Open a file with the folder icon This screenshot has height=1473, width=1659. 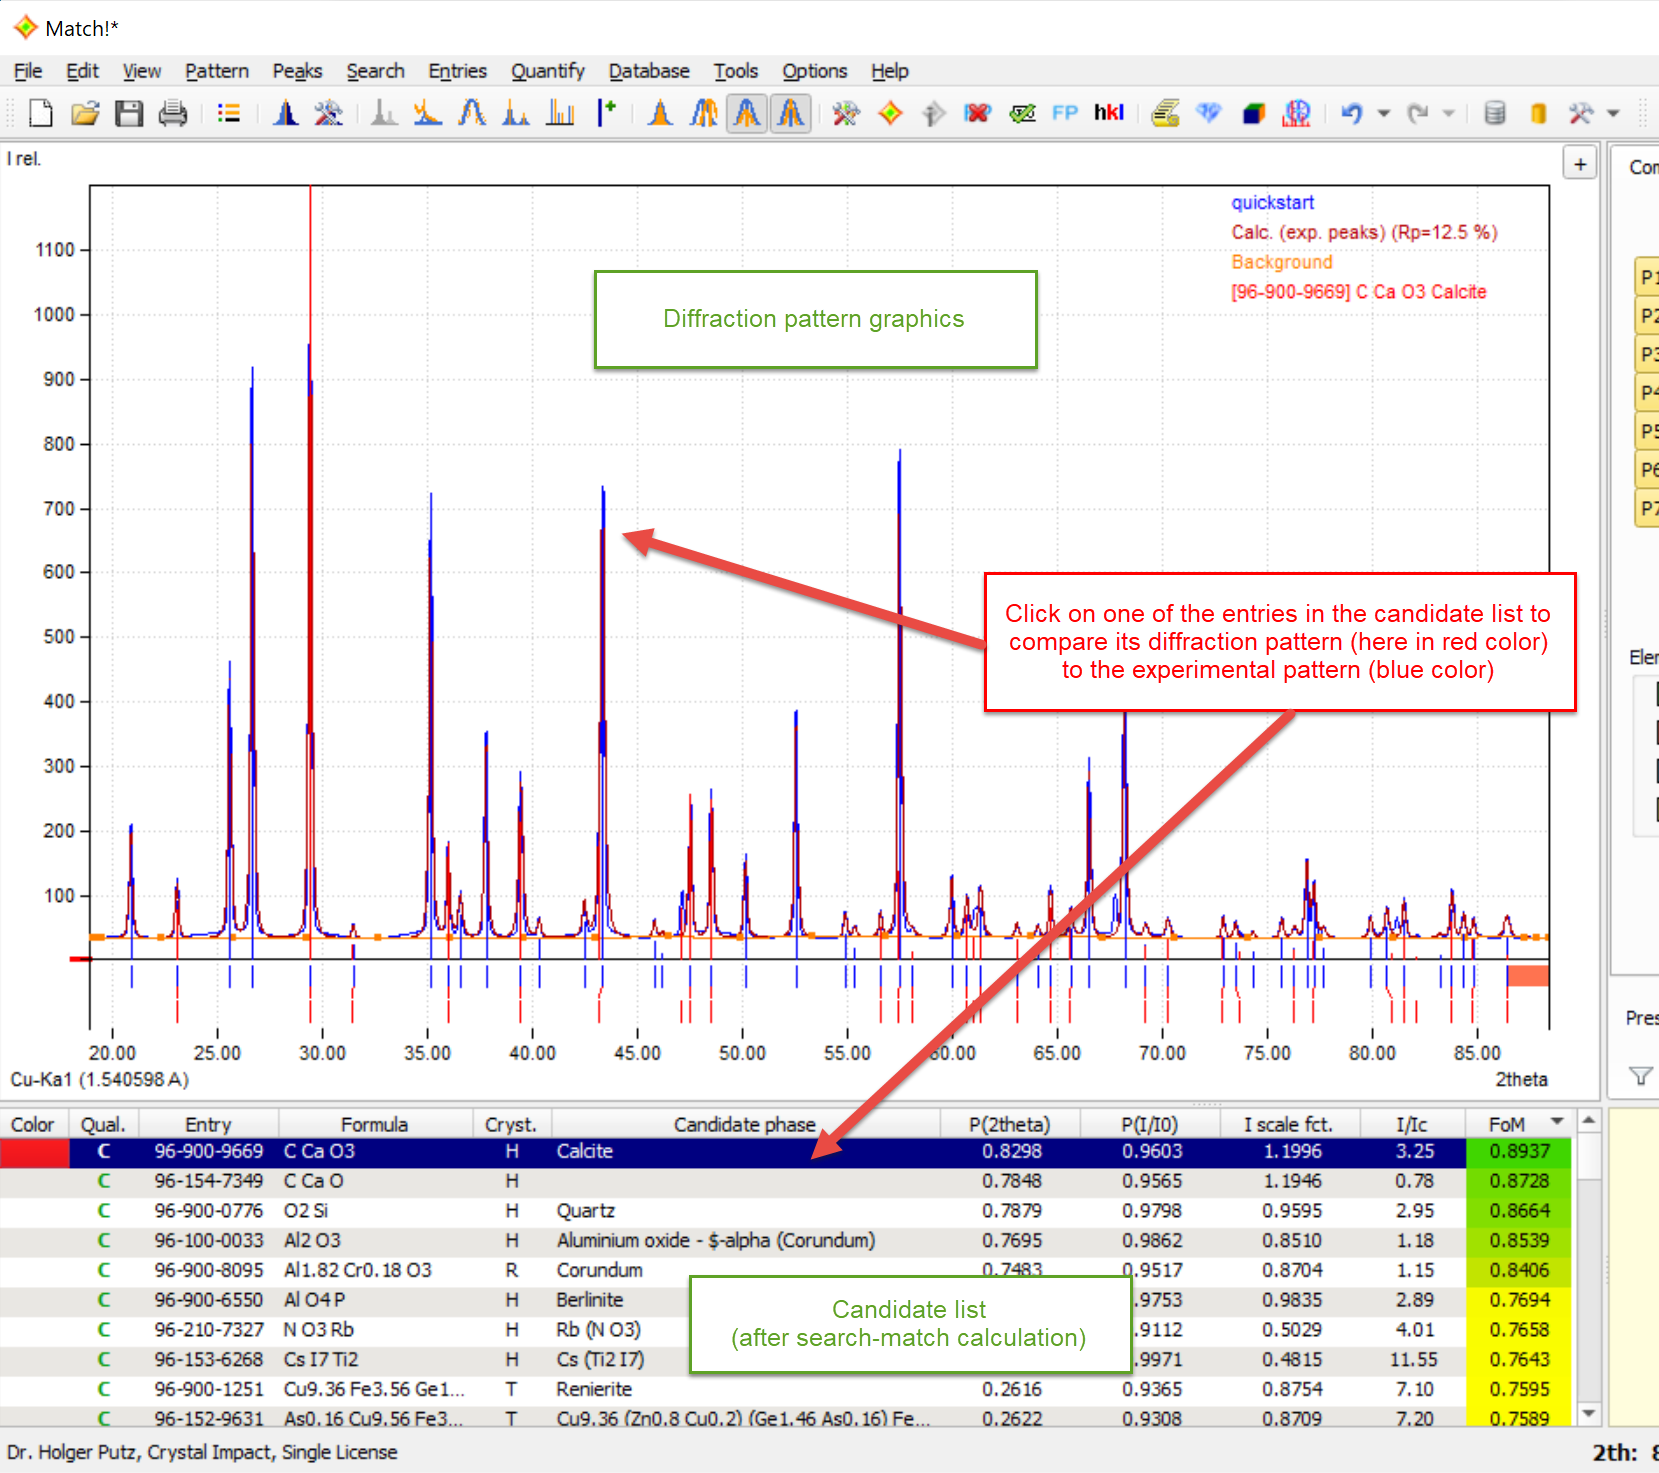[x=85, y=113]
